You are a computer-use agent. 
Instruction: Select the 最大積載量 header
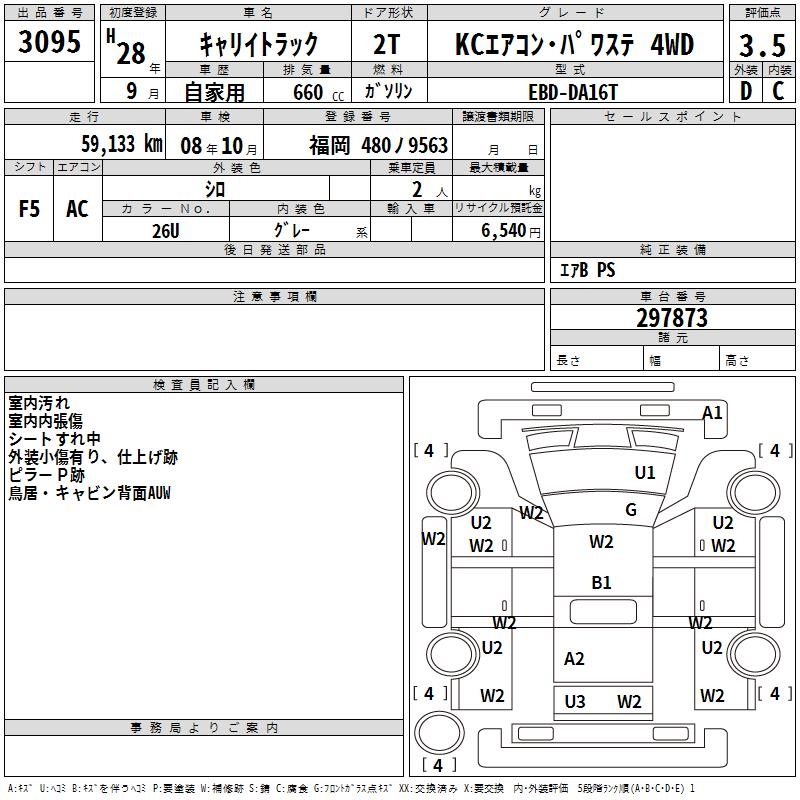(498, 167)
